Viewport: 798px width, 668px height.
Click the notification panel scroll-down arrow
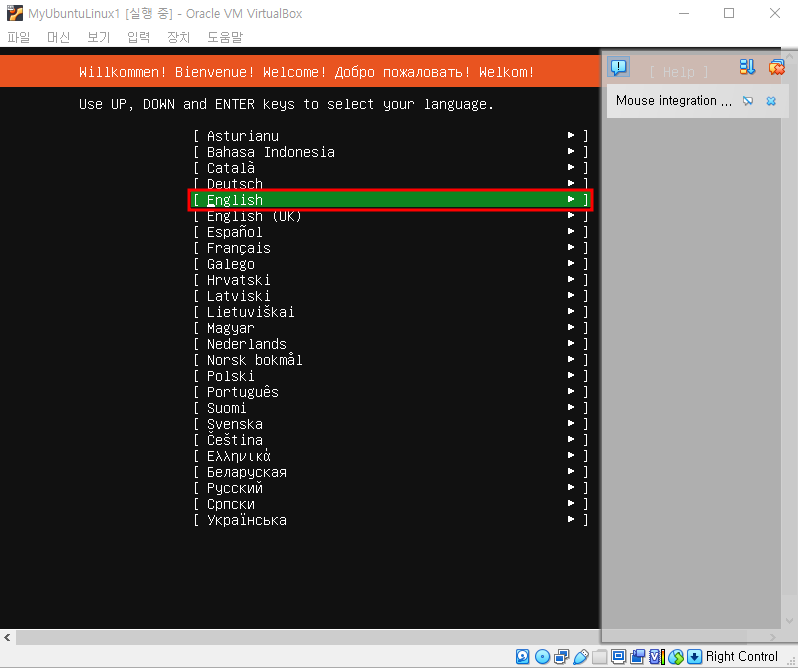(x=789, y=621)
